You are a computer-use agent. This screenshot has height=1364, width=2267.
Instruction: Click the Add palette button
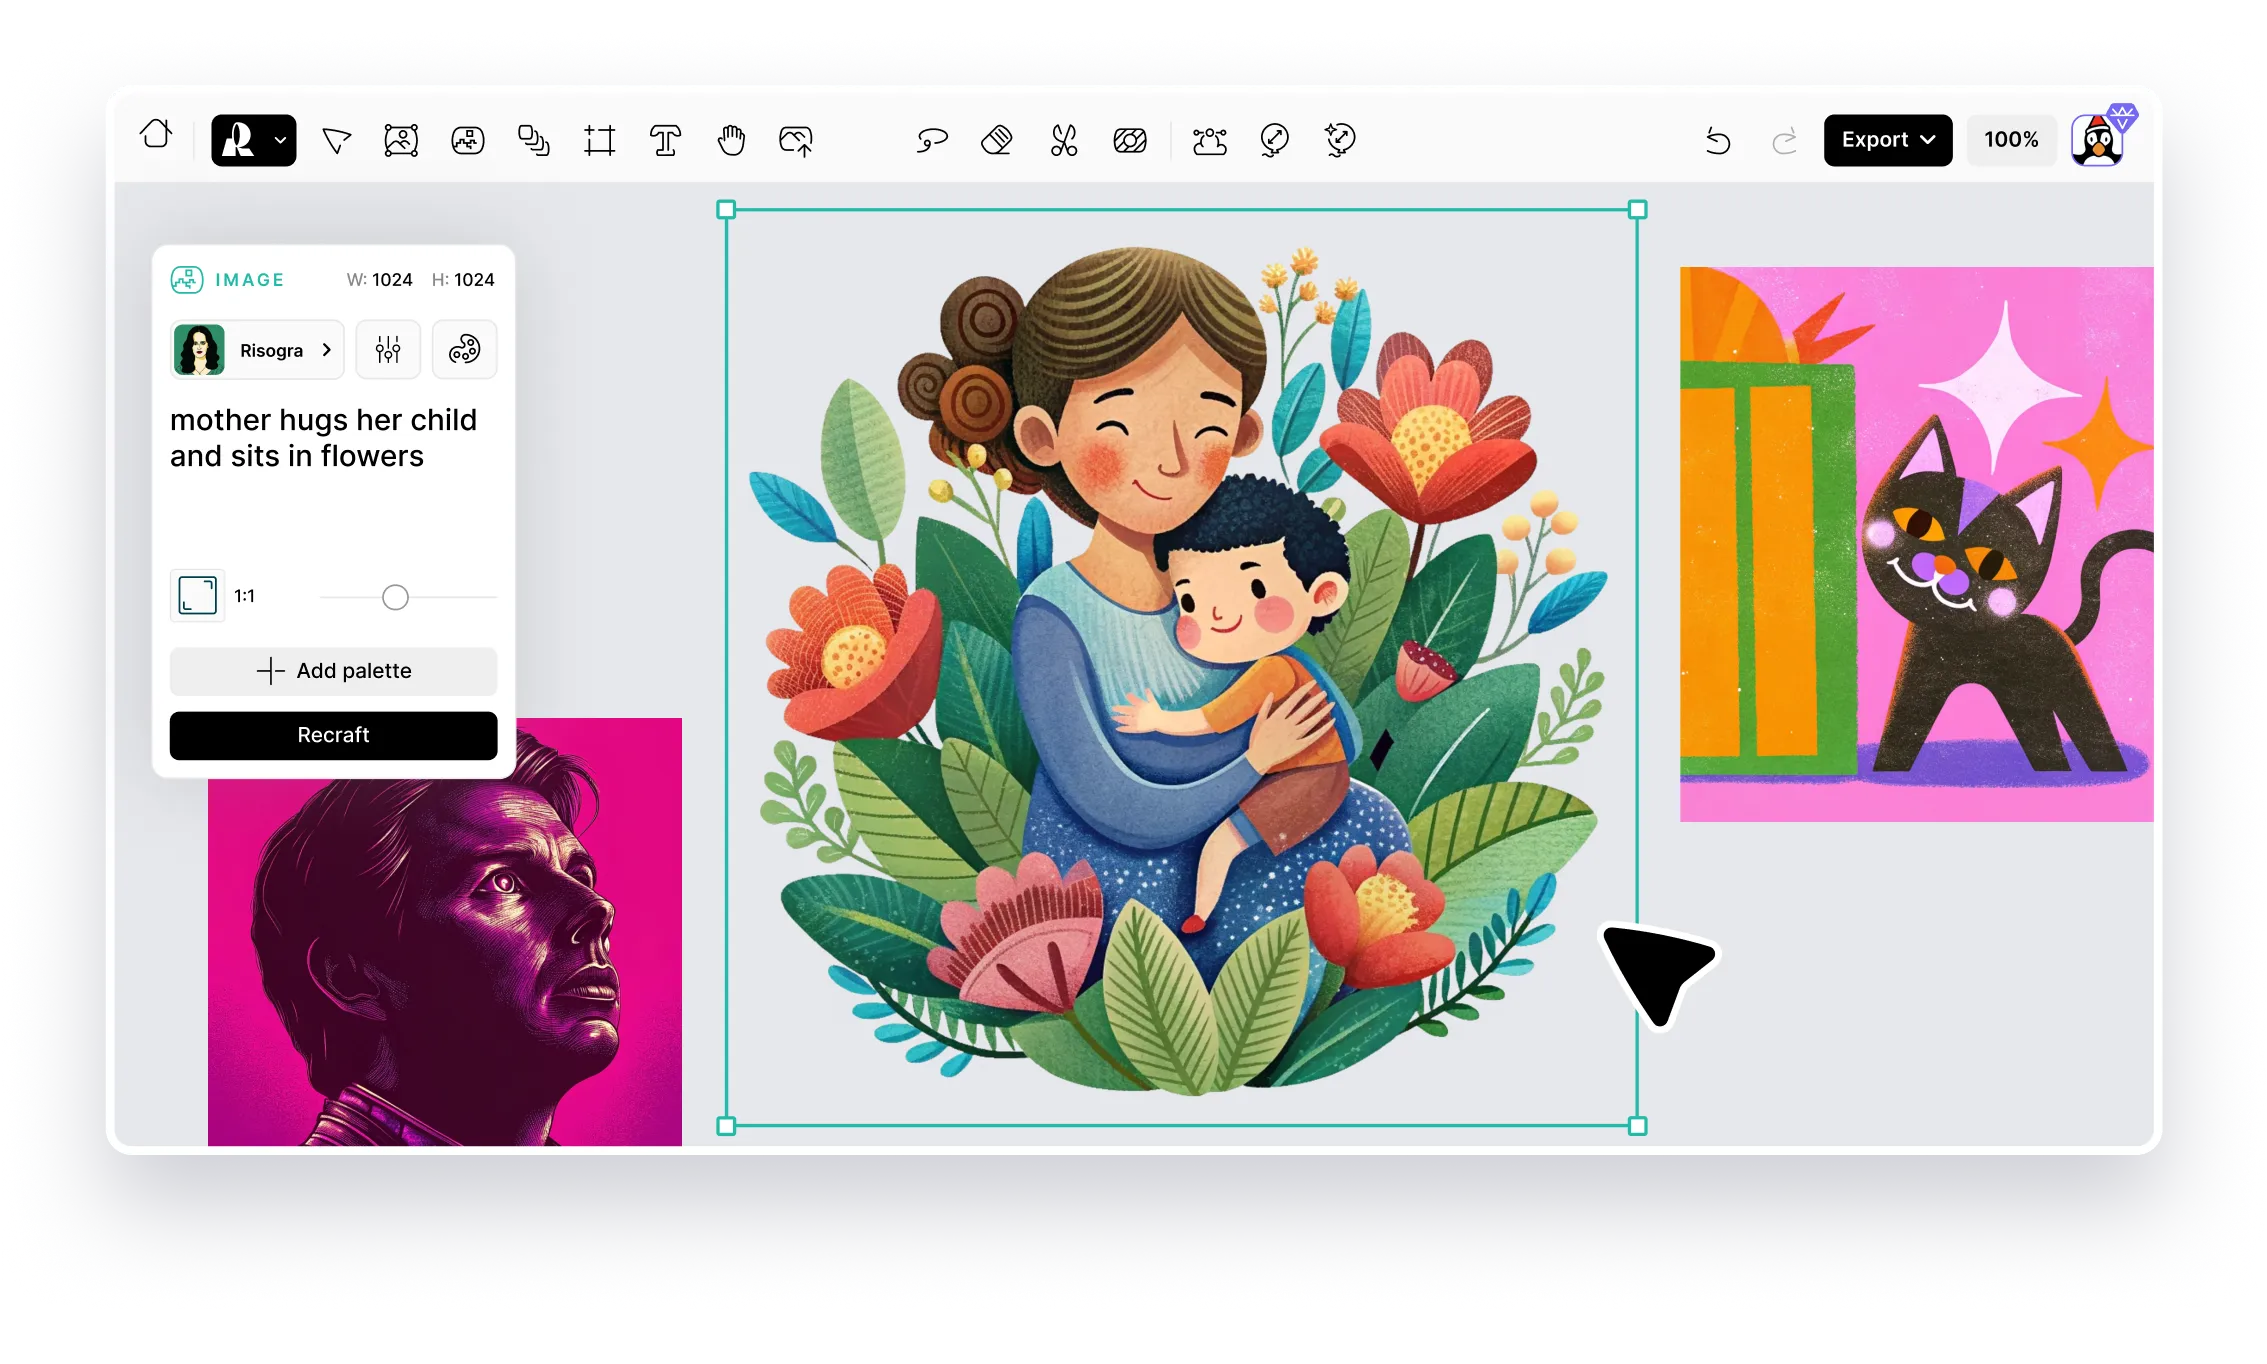[333, 671]
